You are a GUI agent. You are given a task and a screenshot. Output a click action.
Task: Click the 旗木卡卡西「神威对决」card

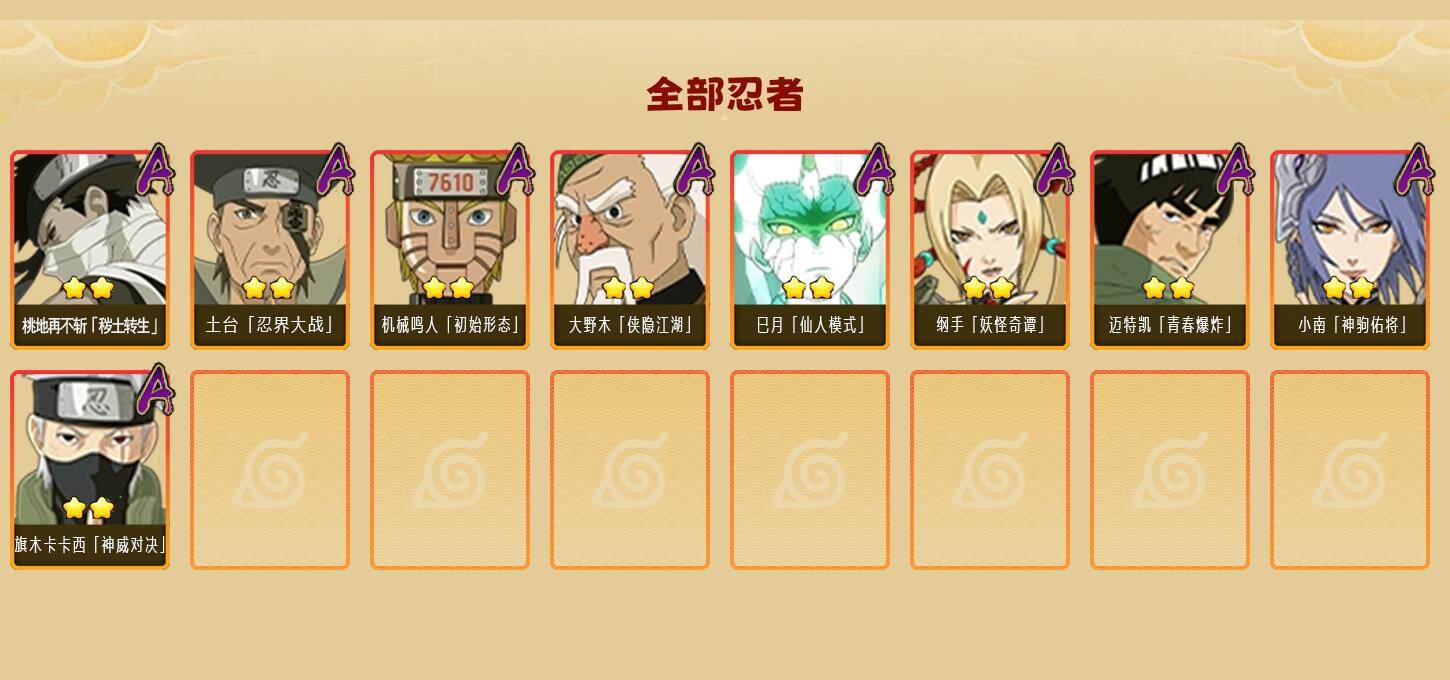[90, 470]
